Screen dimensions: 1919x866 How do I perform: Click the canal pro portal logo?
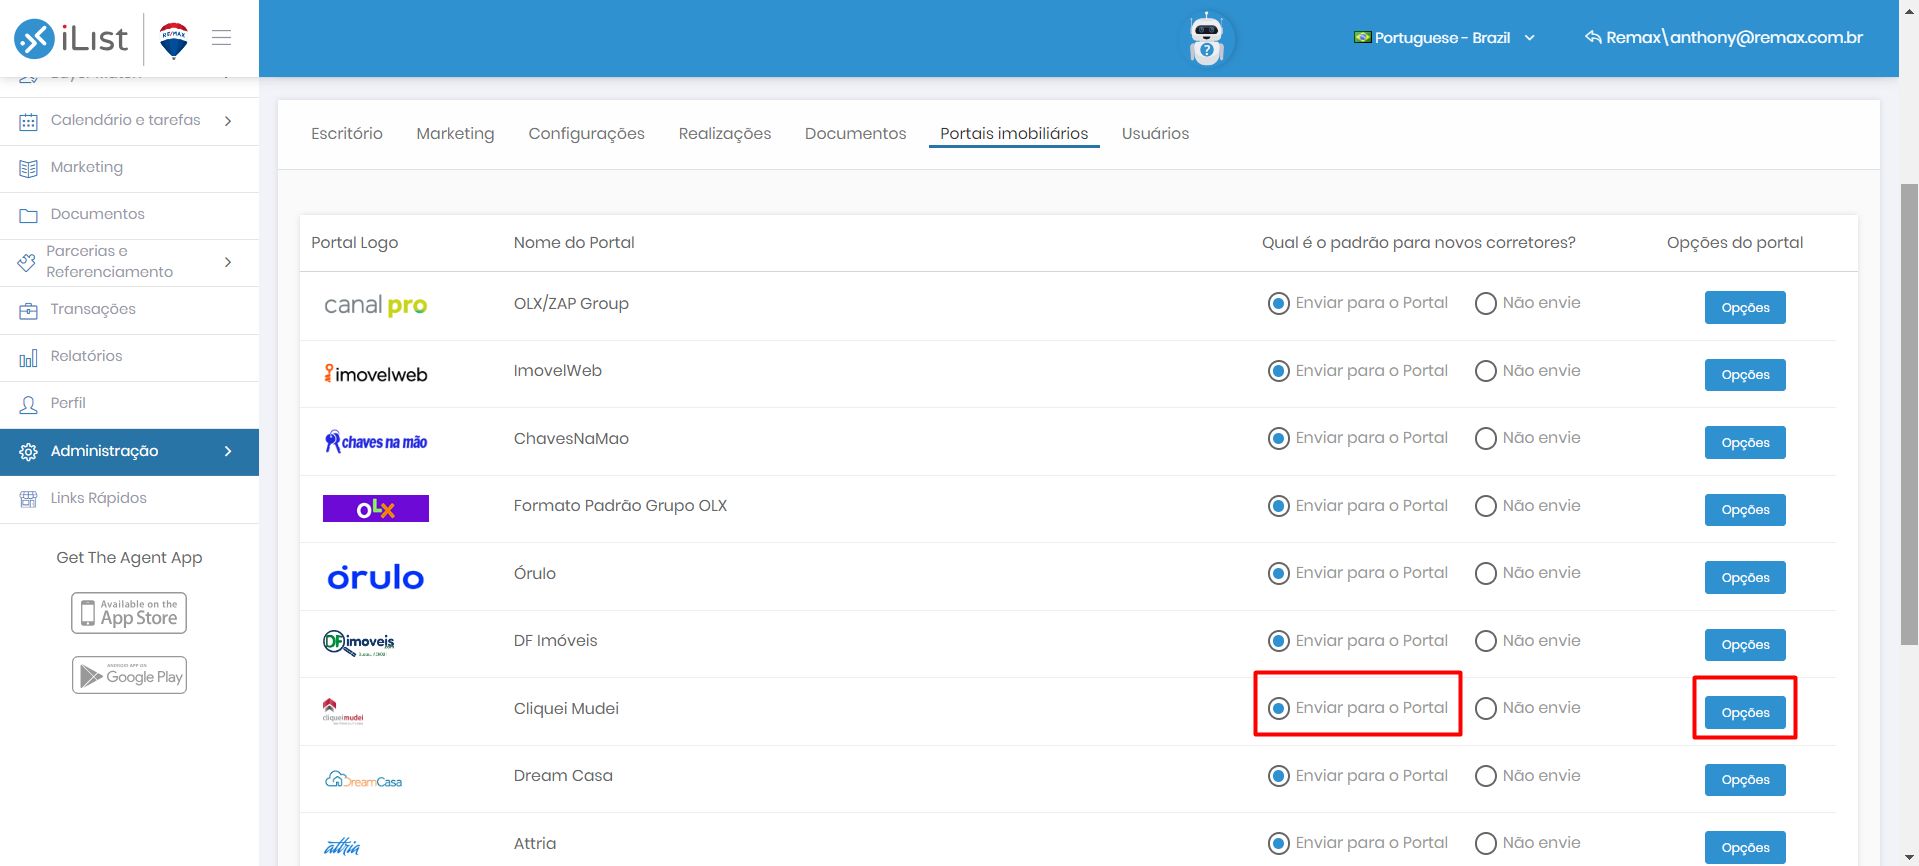tap(375, 305)
